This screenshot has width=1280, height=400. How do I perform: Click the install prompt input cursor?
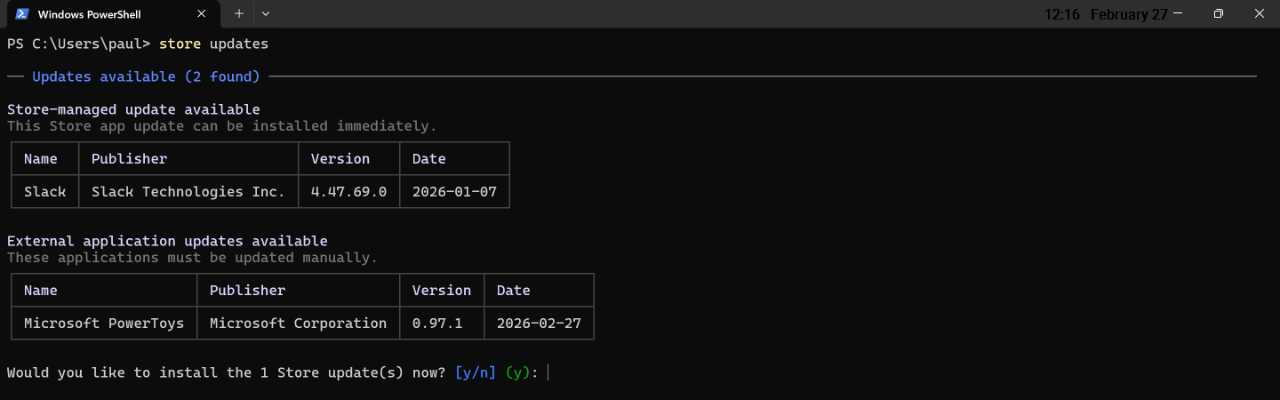click(x=548, y=373)
